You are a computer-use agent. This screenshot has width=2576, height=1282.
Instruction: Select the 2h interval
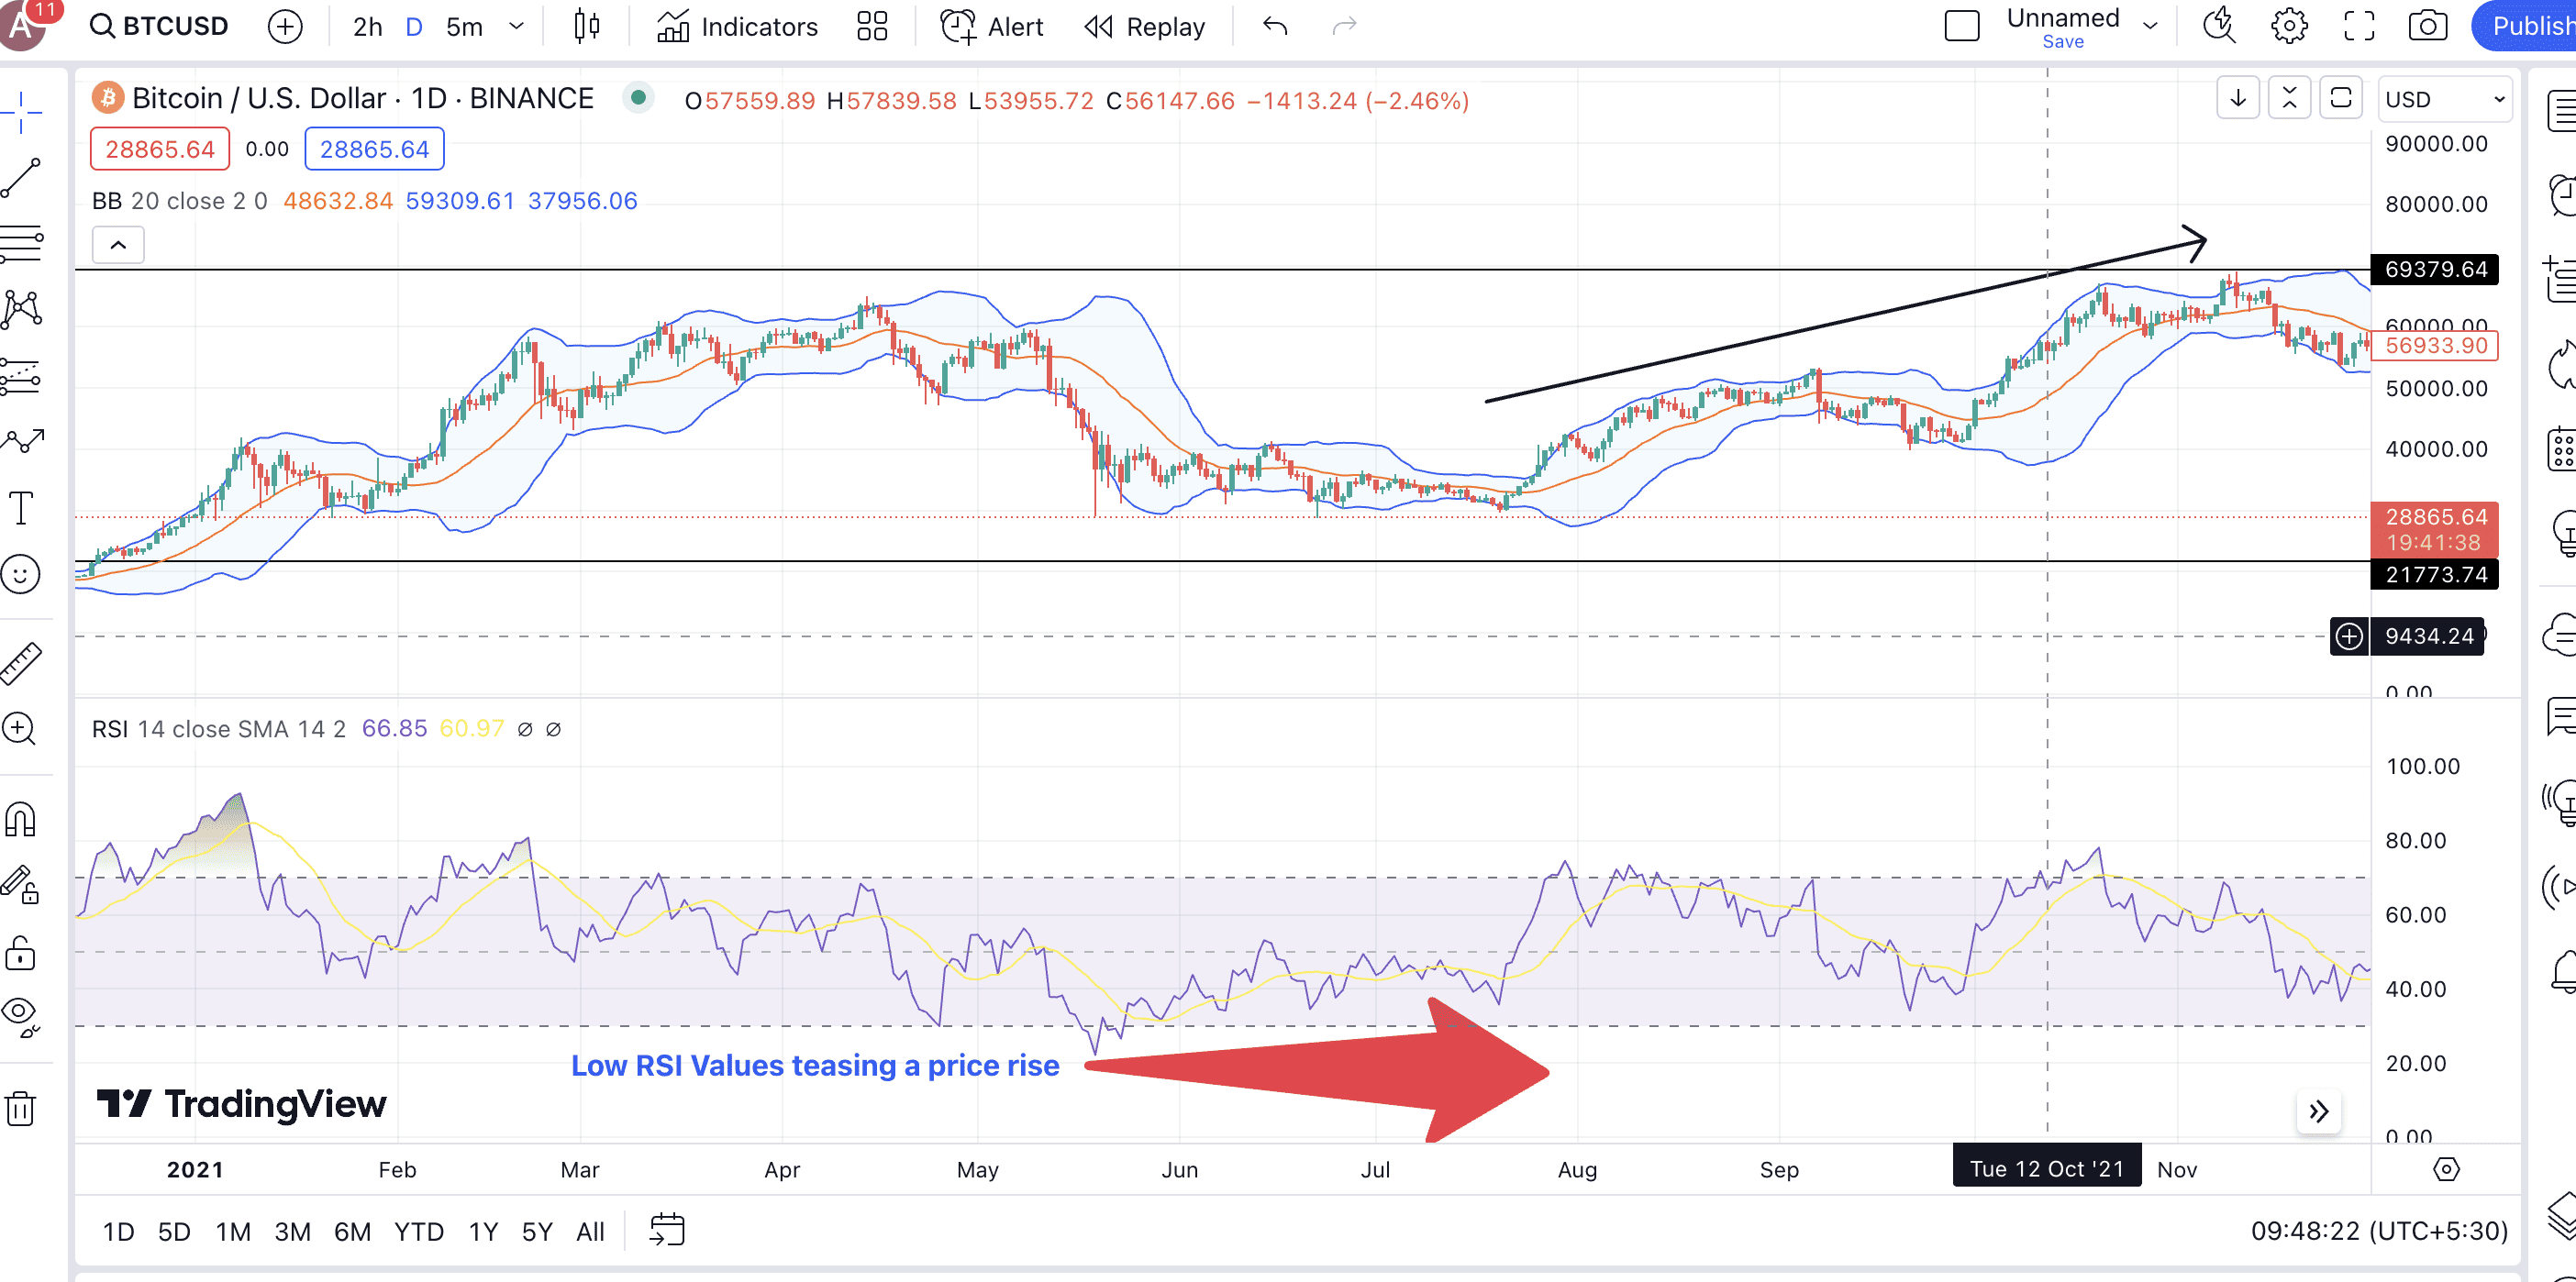pos(367,27)
